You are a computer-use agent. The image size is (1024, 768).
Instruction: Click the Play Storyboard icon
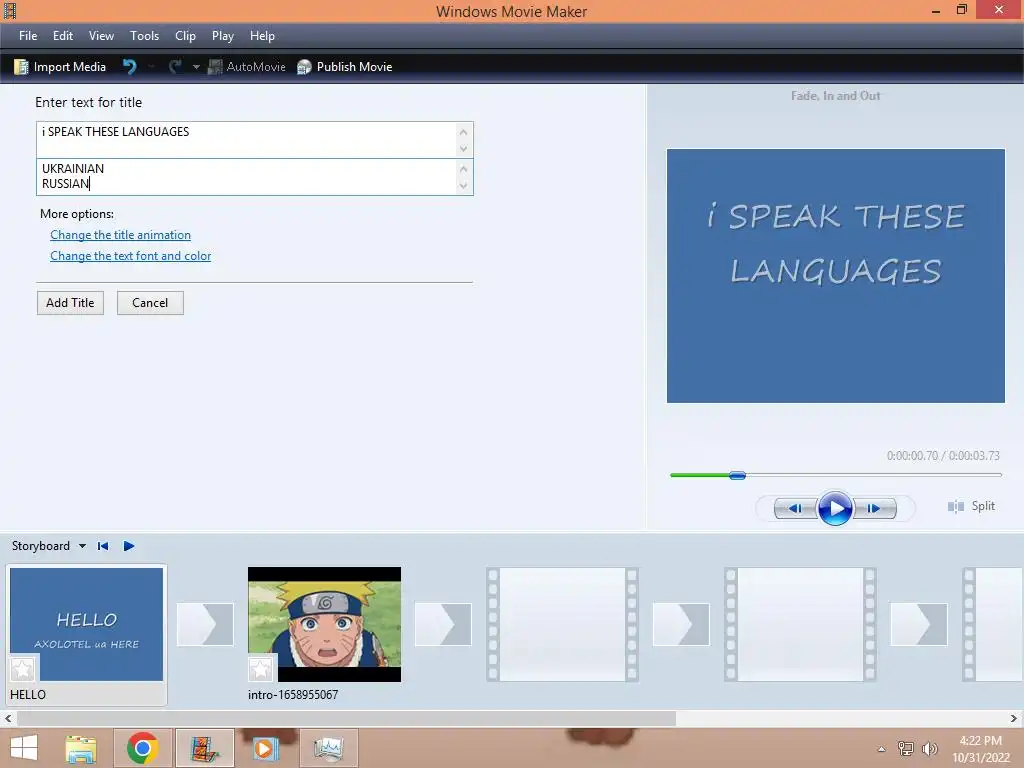click(x=129, y=546)
